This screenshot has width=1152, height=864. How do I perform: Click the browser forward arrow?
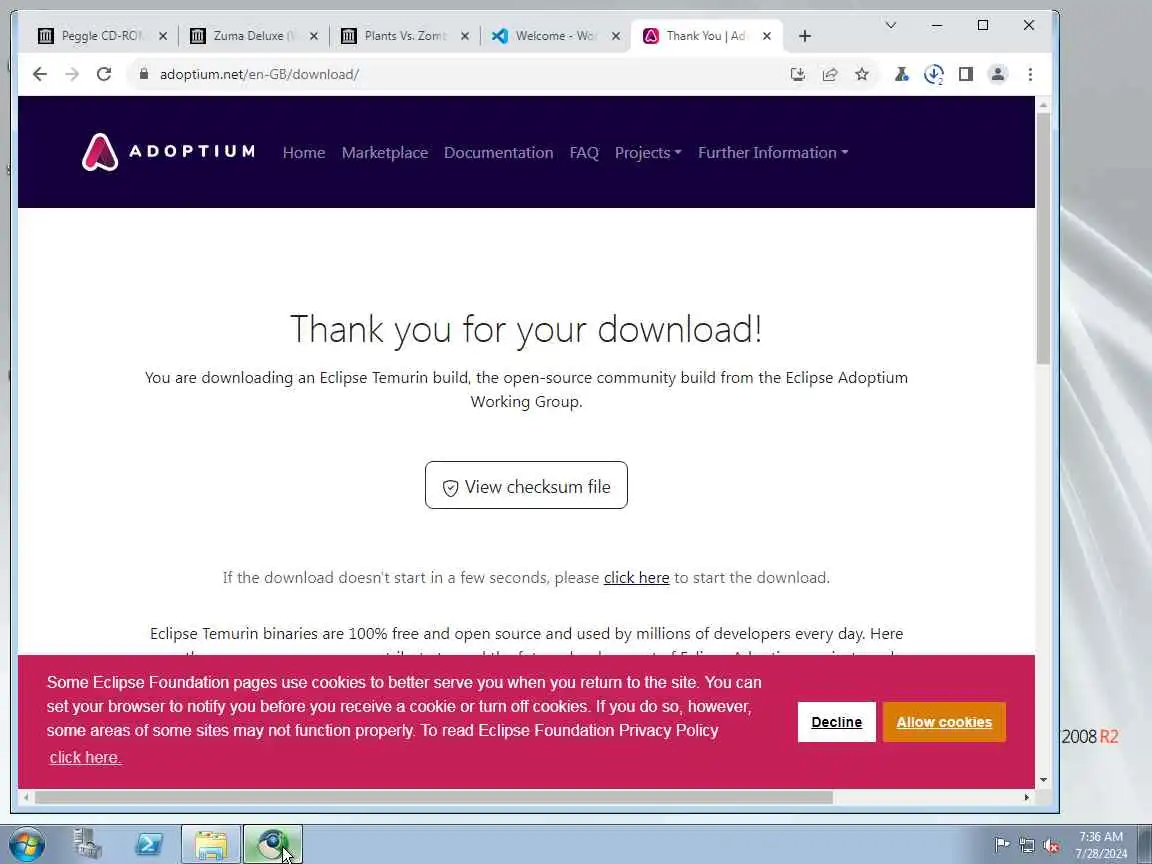pyautogui.click(x=71, y=74)
